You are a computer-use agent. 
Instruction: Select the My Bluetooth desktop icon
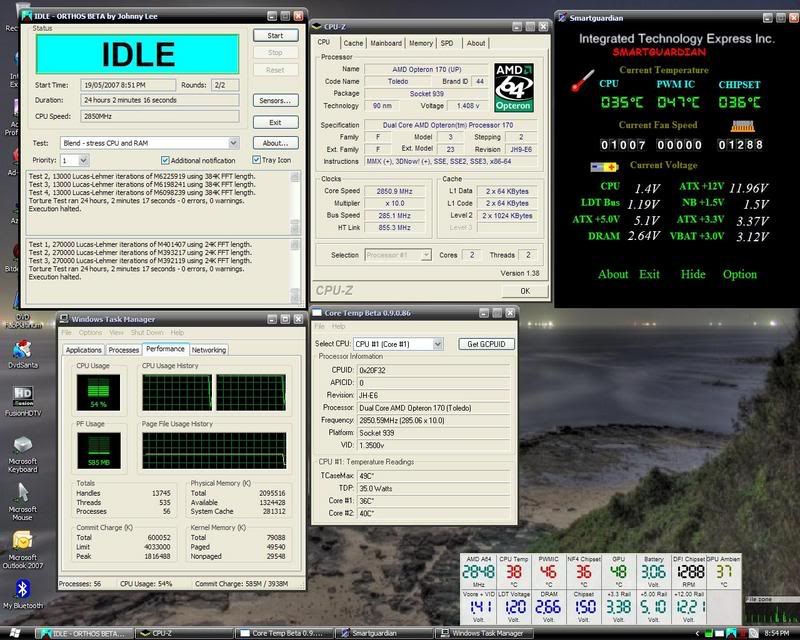click(x=22, y=594)
